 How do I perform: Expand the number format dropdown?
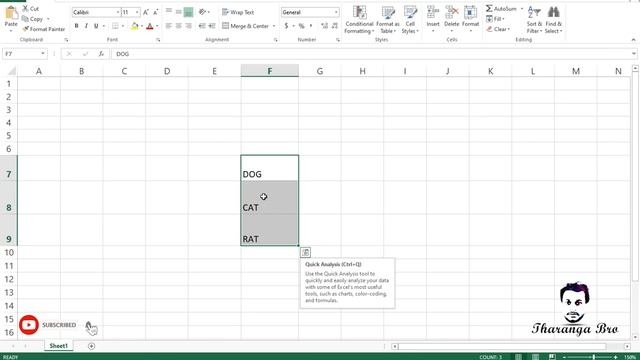point(336,13)
